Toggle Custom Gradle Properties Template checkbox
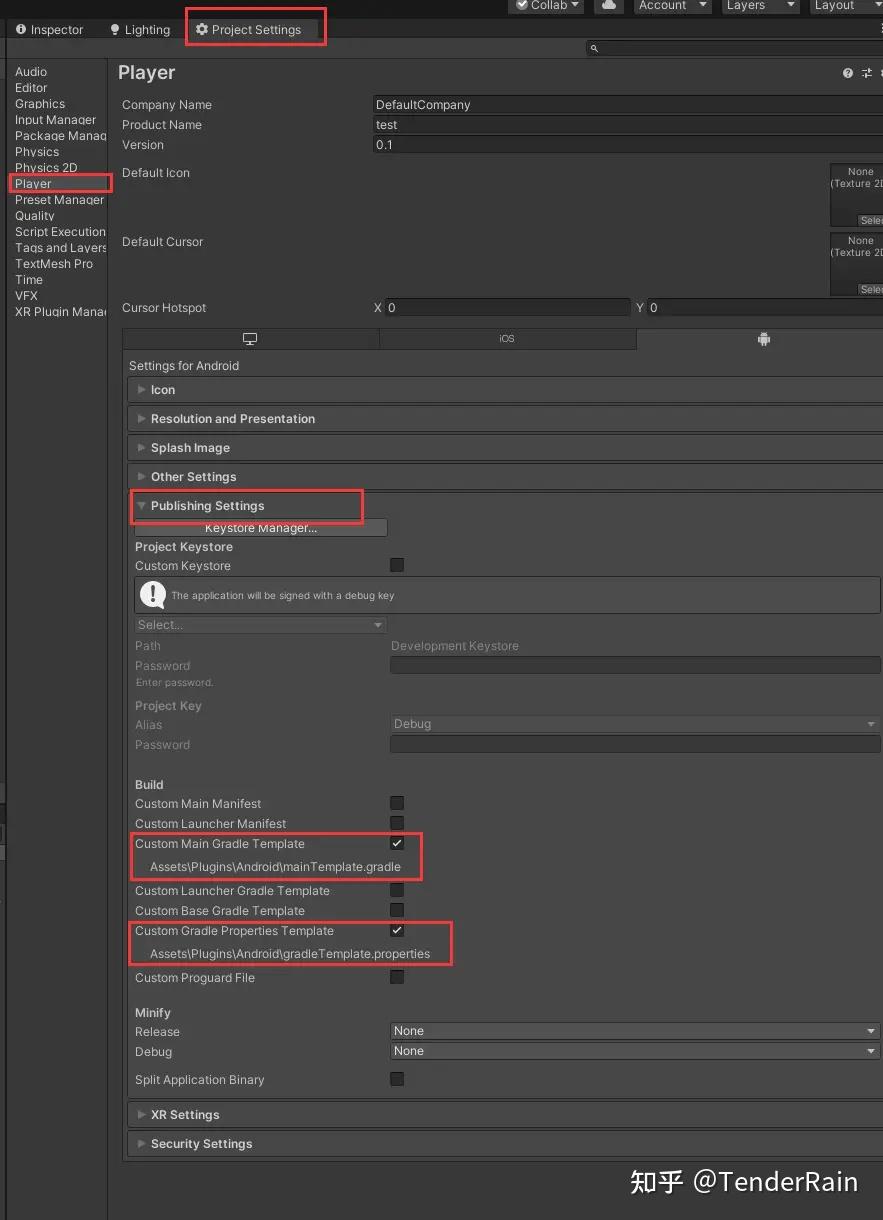The image size is (883, 1220). [x=397, y=931]
